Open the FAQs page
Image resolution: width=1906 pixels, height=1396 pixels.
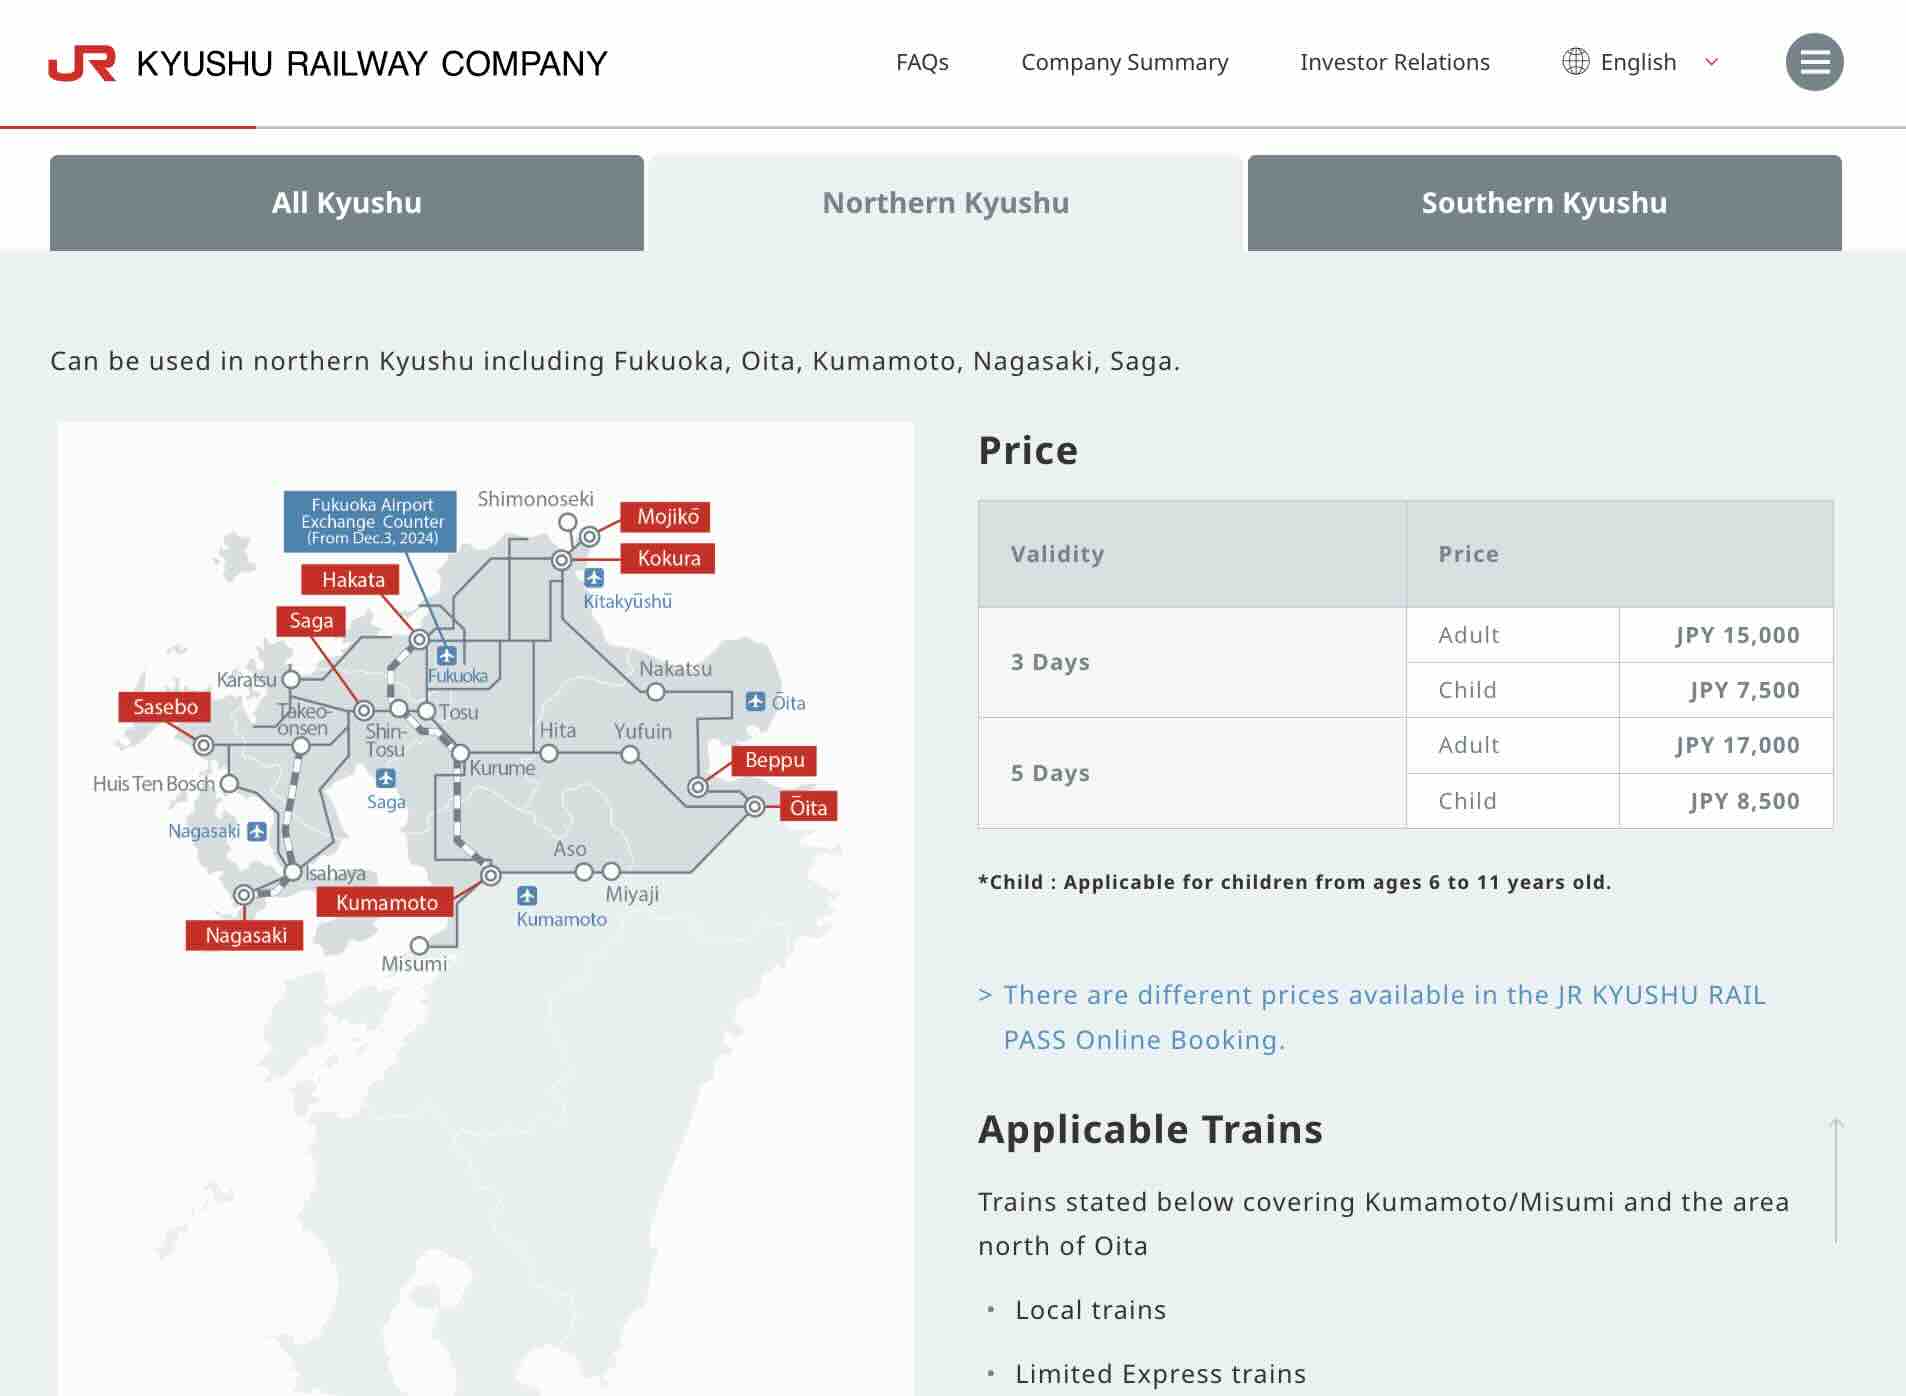tap(921, 62)
